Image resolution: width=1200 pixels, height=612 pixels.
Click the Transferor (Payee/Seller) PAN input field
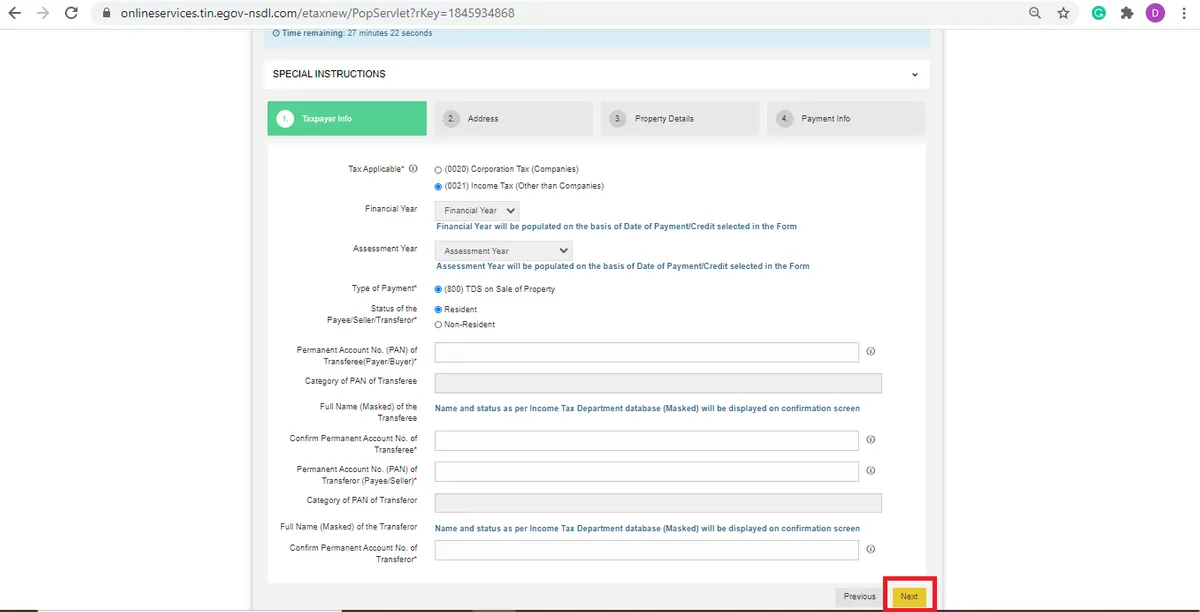tap(646, 471)
